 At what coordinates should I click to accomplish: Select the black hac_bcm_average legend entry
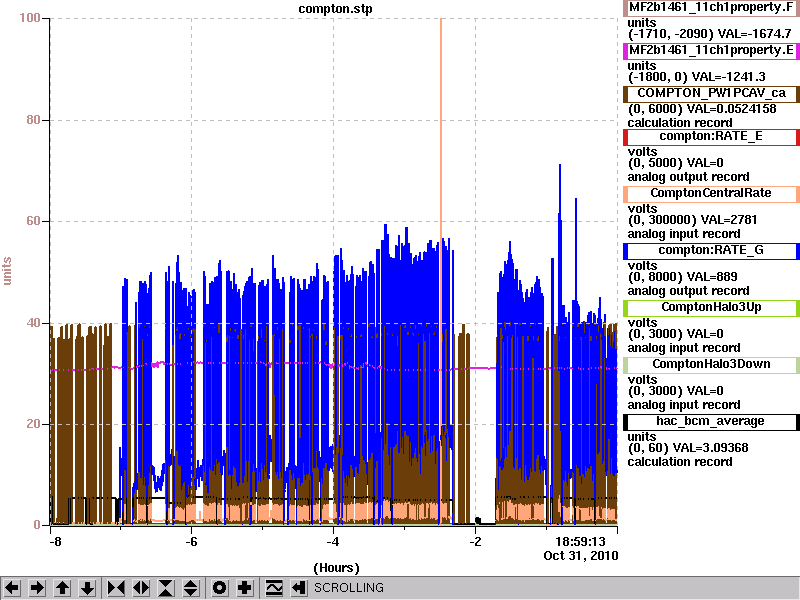[x=711, y=422]
